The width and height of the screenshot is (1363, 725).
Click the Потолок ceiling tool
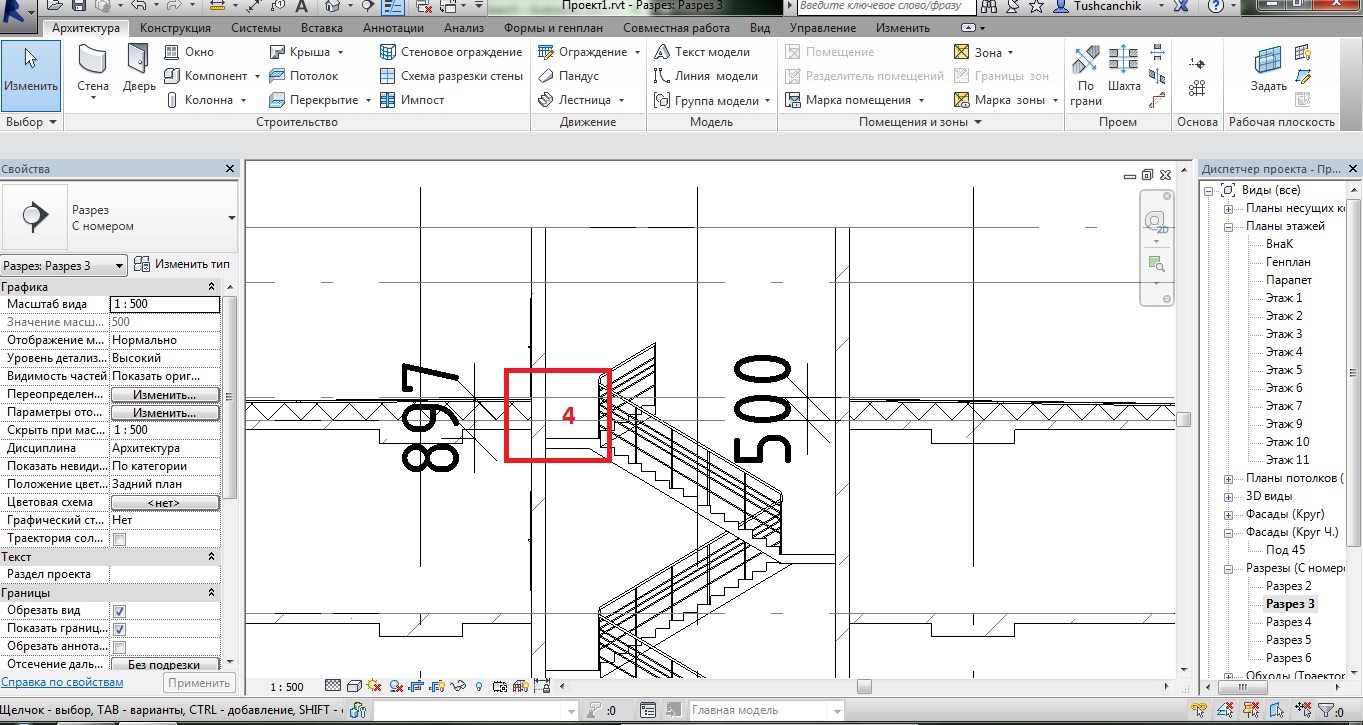click(304, 76)
